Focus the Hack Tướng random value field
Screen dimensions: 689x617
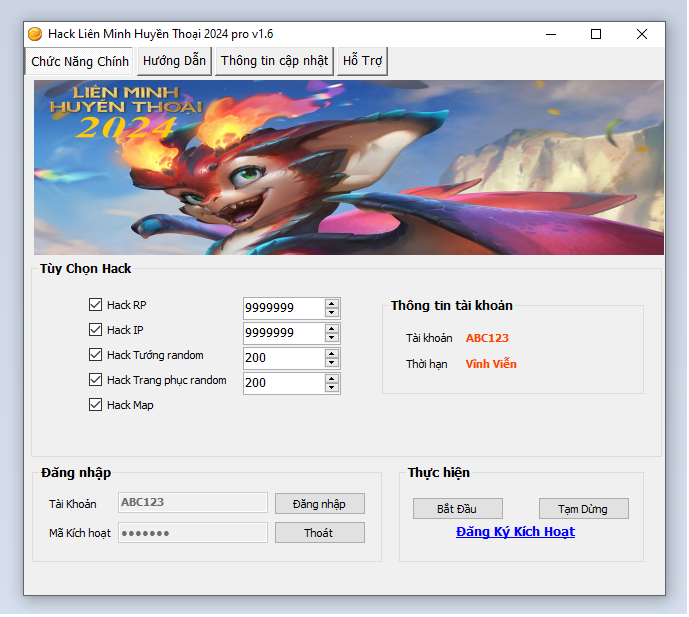284,358
